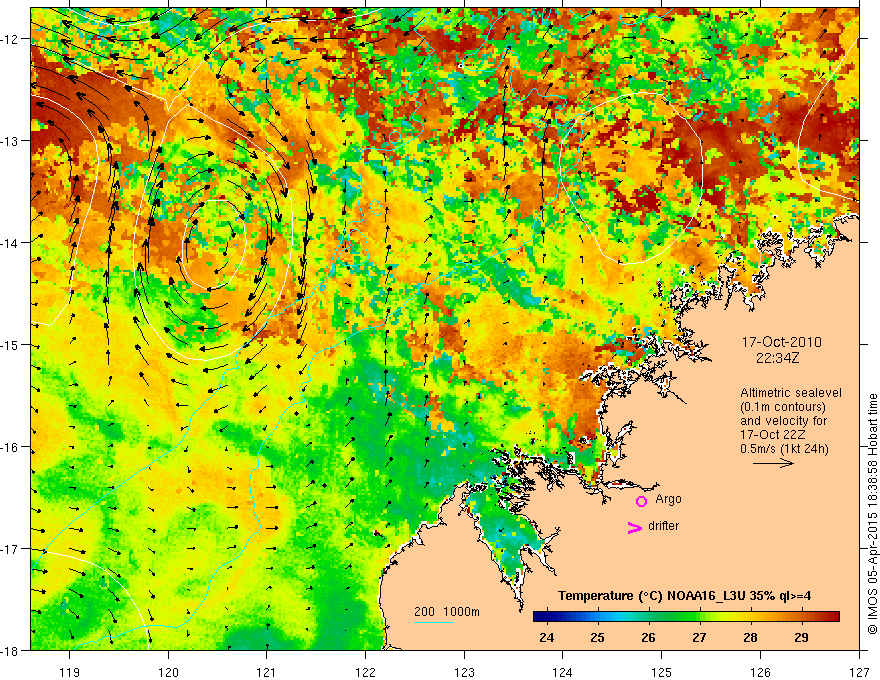The image size is (880, 680).
Task: Click the longitude axis label 122
Action: (x=365, y=672)
